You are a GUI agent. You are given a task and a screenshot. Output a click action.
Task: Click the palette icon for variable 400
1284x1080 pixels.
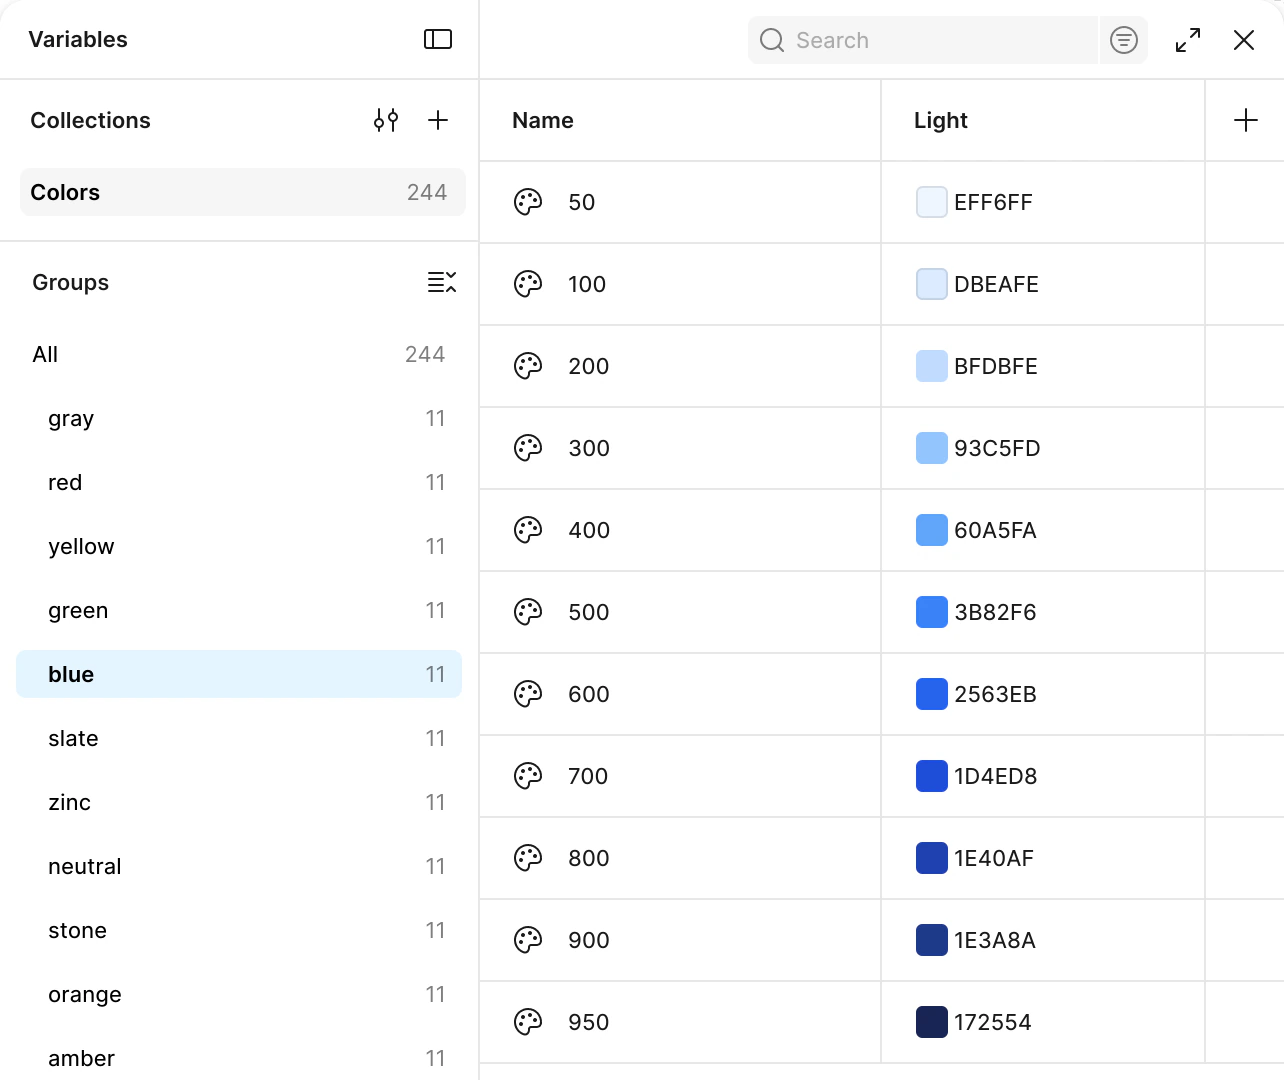click(528, 530)
